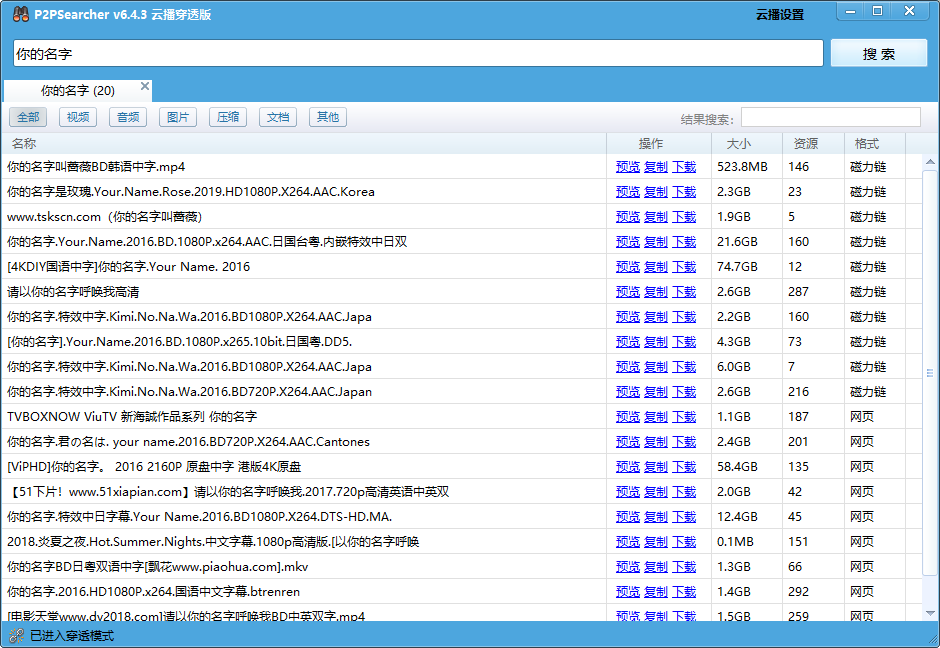Click the 结果搜索 filter input box
Viewport: 940px width, 648px height.
tap(830, 117)
